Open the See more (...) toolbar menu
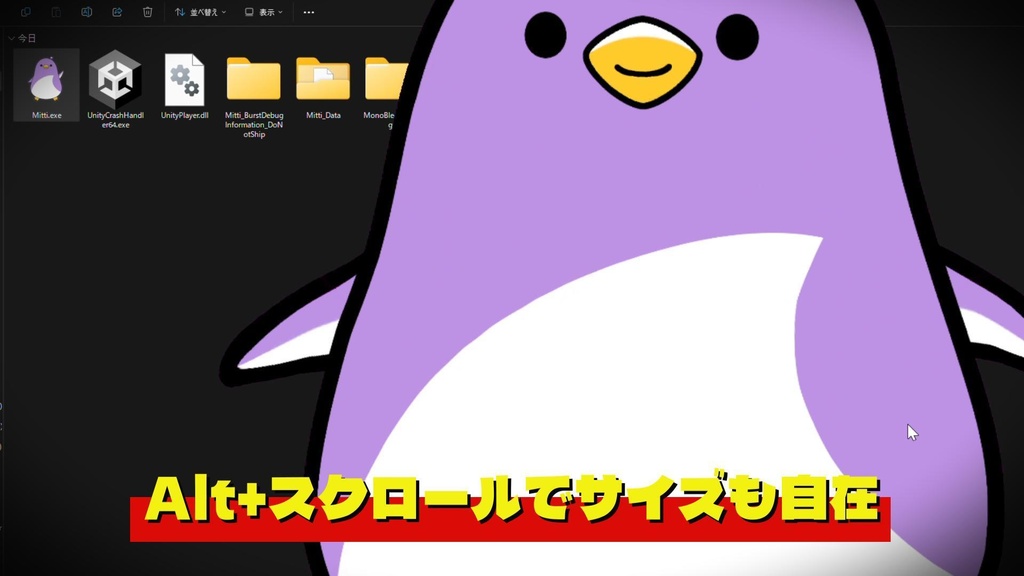The image size is (1024, 576). 307,12
